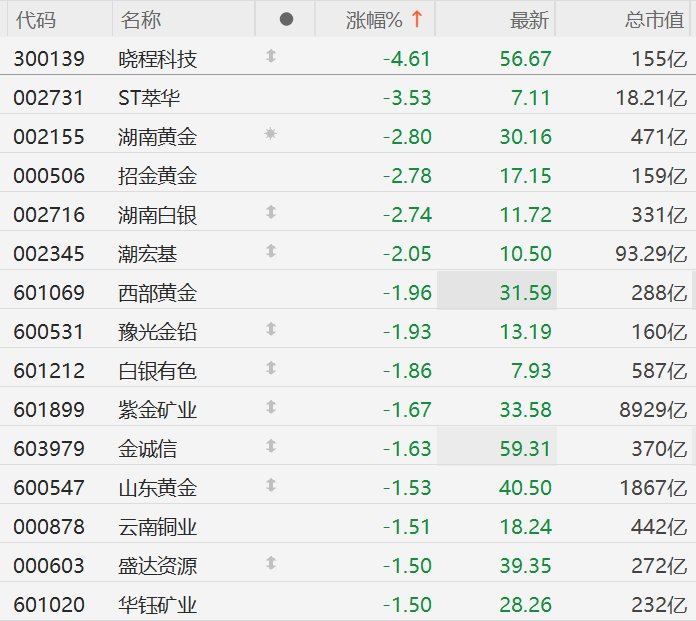Click the marker icon beside 盛达资源
The height and width of the screenshot is (621, 696).
click(270, 564)
